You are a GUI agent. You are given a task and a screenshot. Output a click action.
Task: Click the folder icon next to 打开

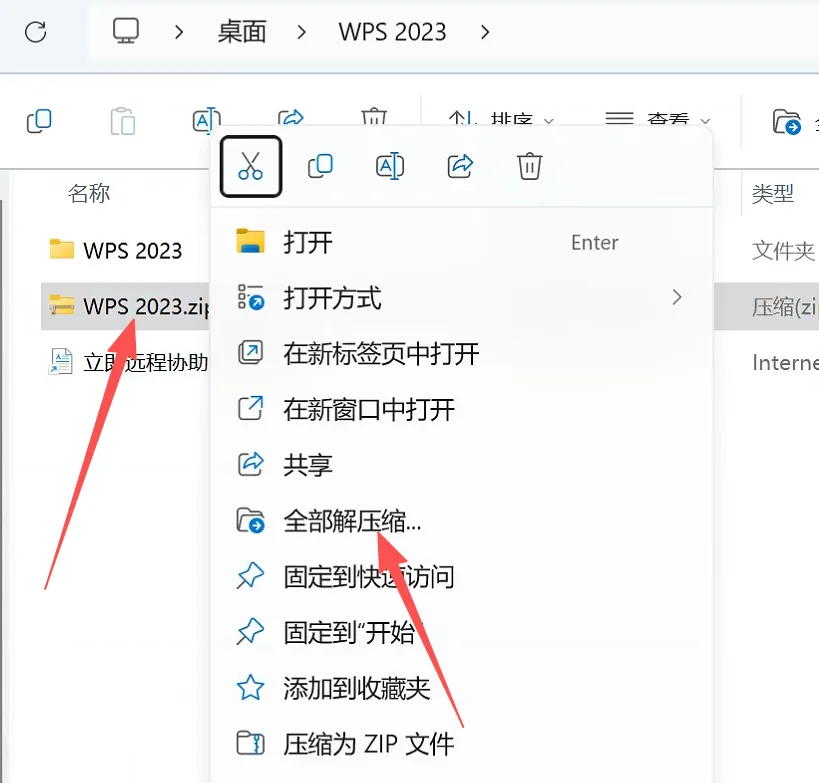tap(251, 241)
